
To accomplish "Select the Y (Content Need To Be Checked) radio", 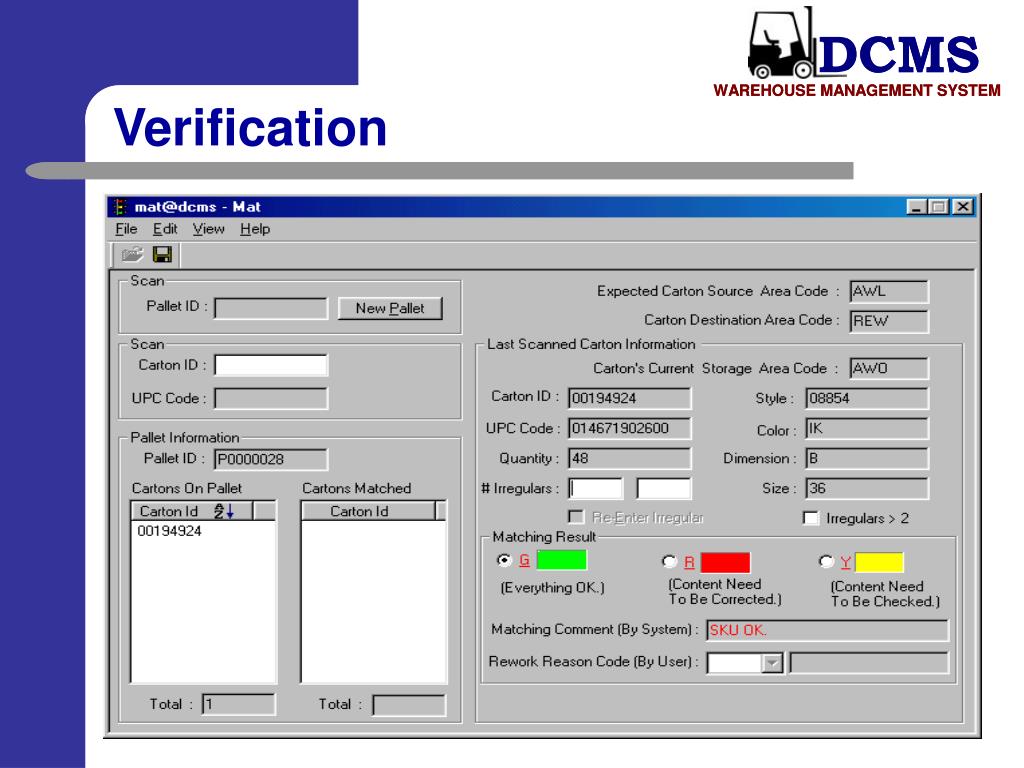I will pyautogui.click(x=826, y=562).
